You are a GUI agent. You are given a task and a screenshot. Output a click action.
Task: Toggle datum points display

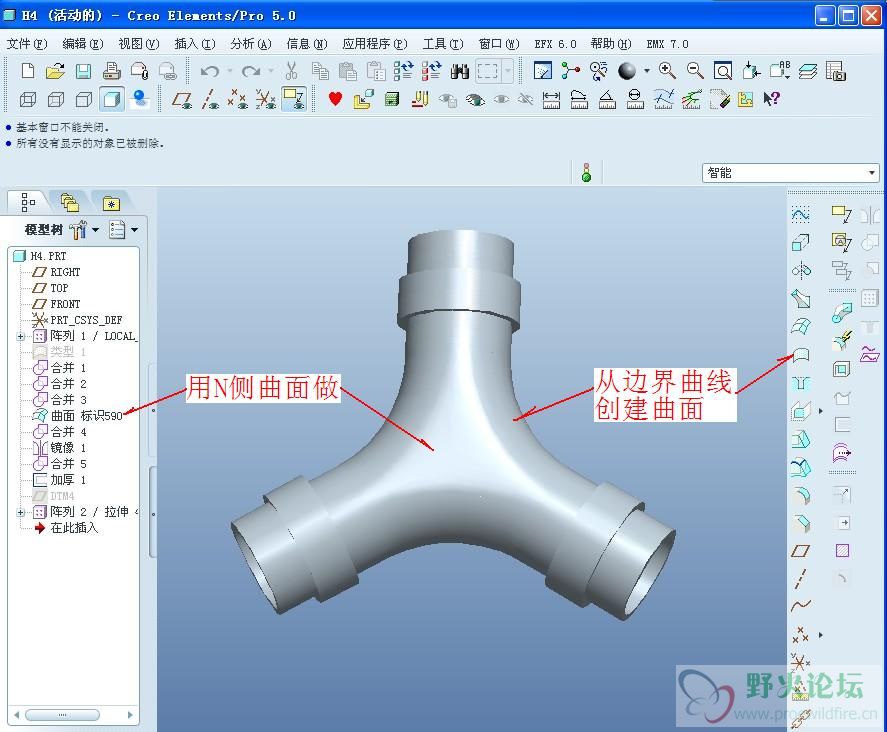(238, 100)
